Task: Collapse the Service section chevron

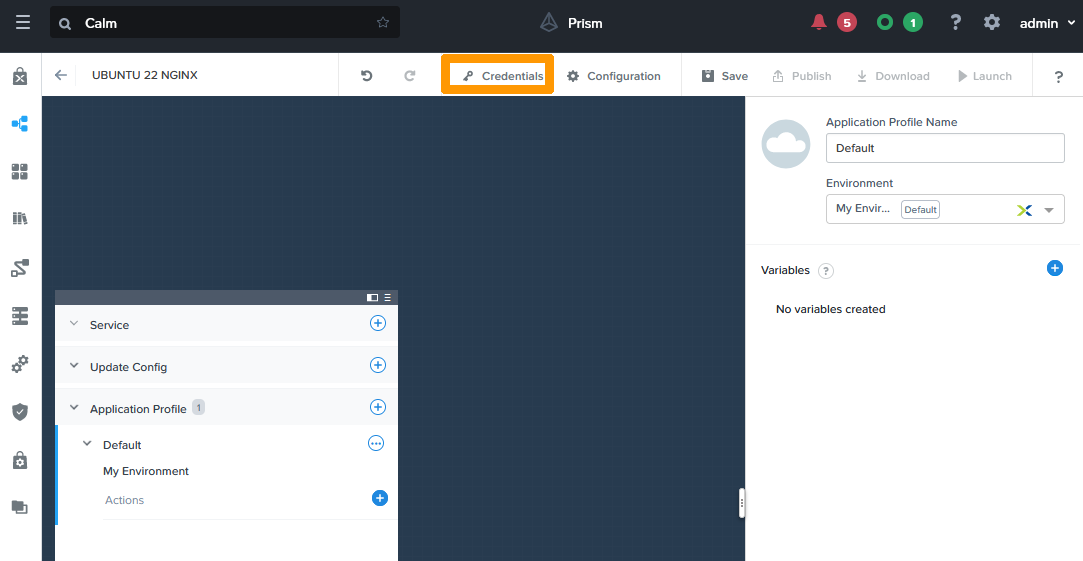Action: point(73,324)
